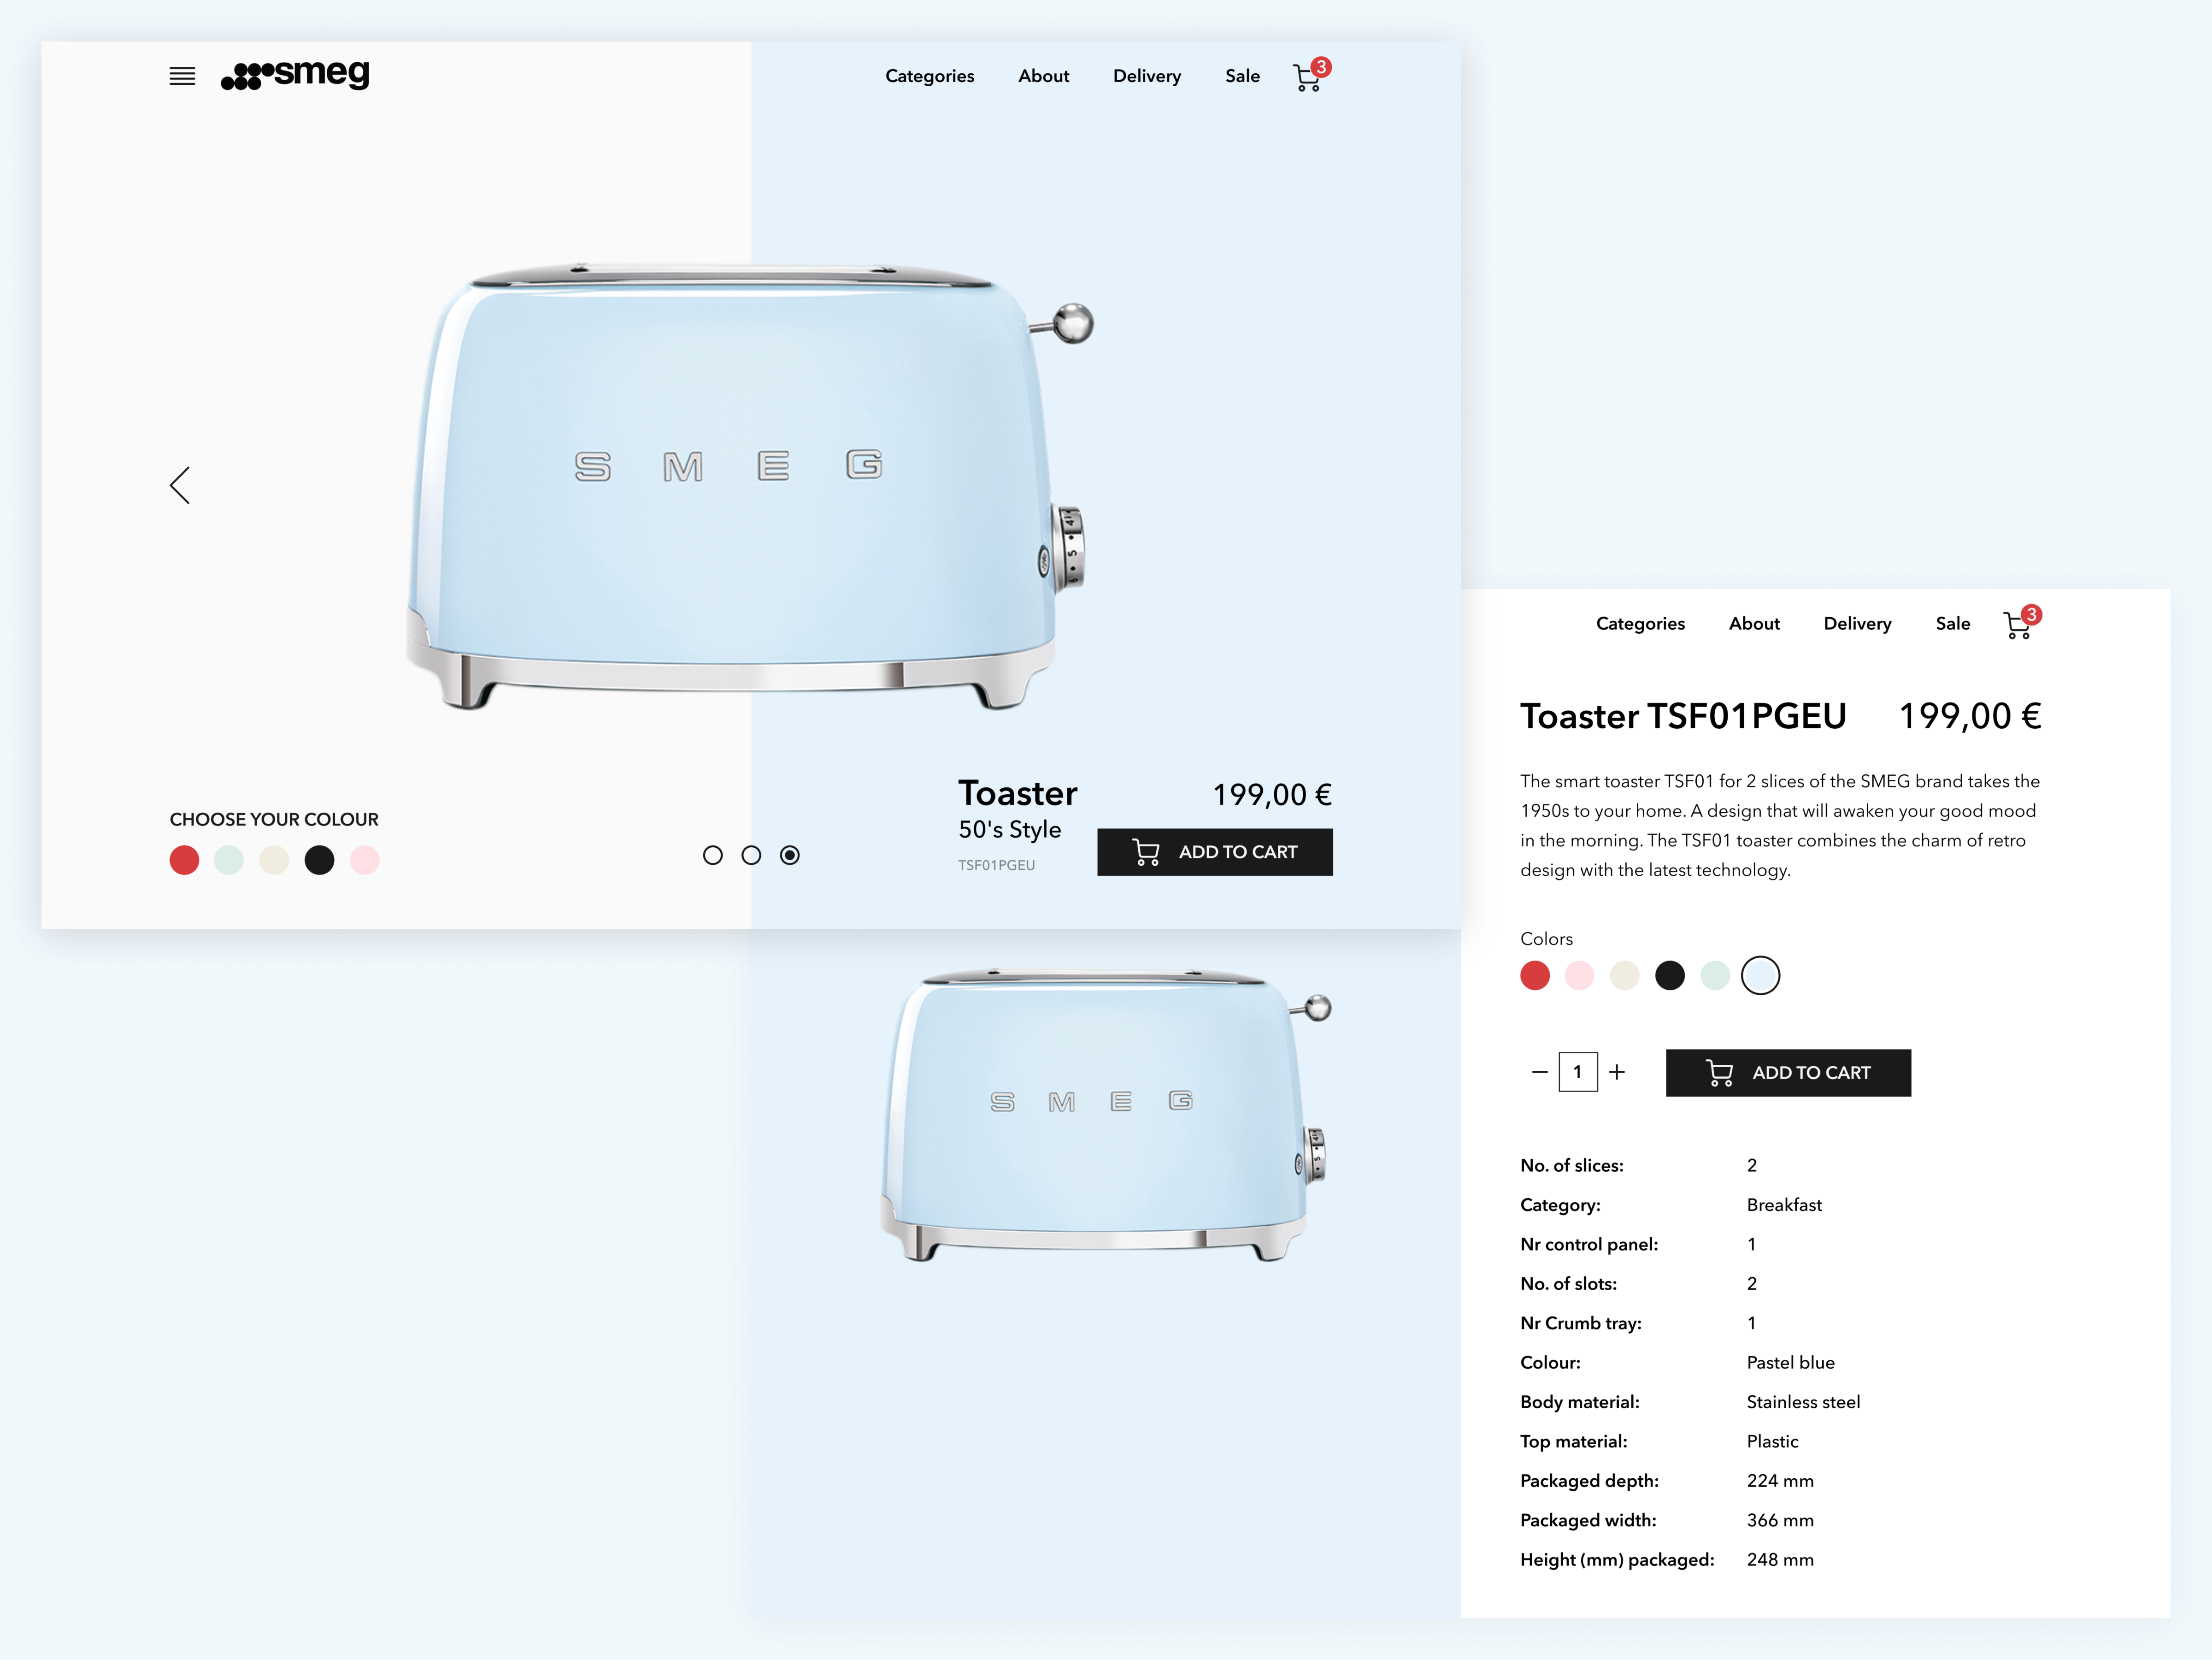Go to previous slide with left arrow
2212x1665 pixels.
180,486
